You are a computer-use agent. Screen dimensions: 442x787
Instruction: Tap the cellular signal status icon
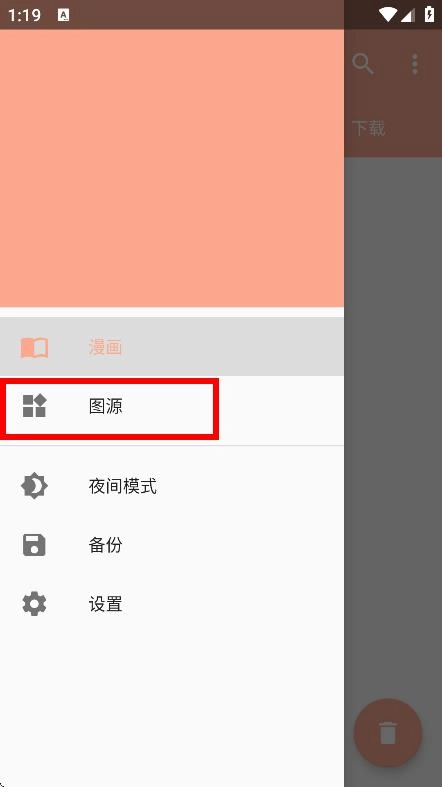coord(407,15)
